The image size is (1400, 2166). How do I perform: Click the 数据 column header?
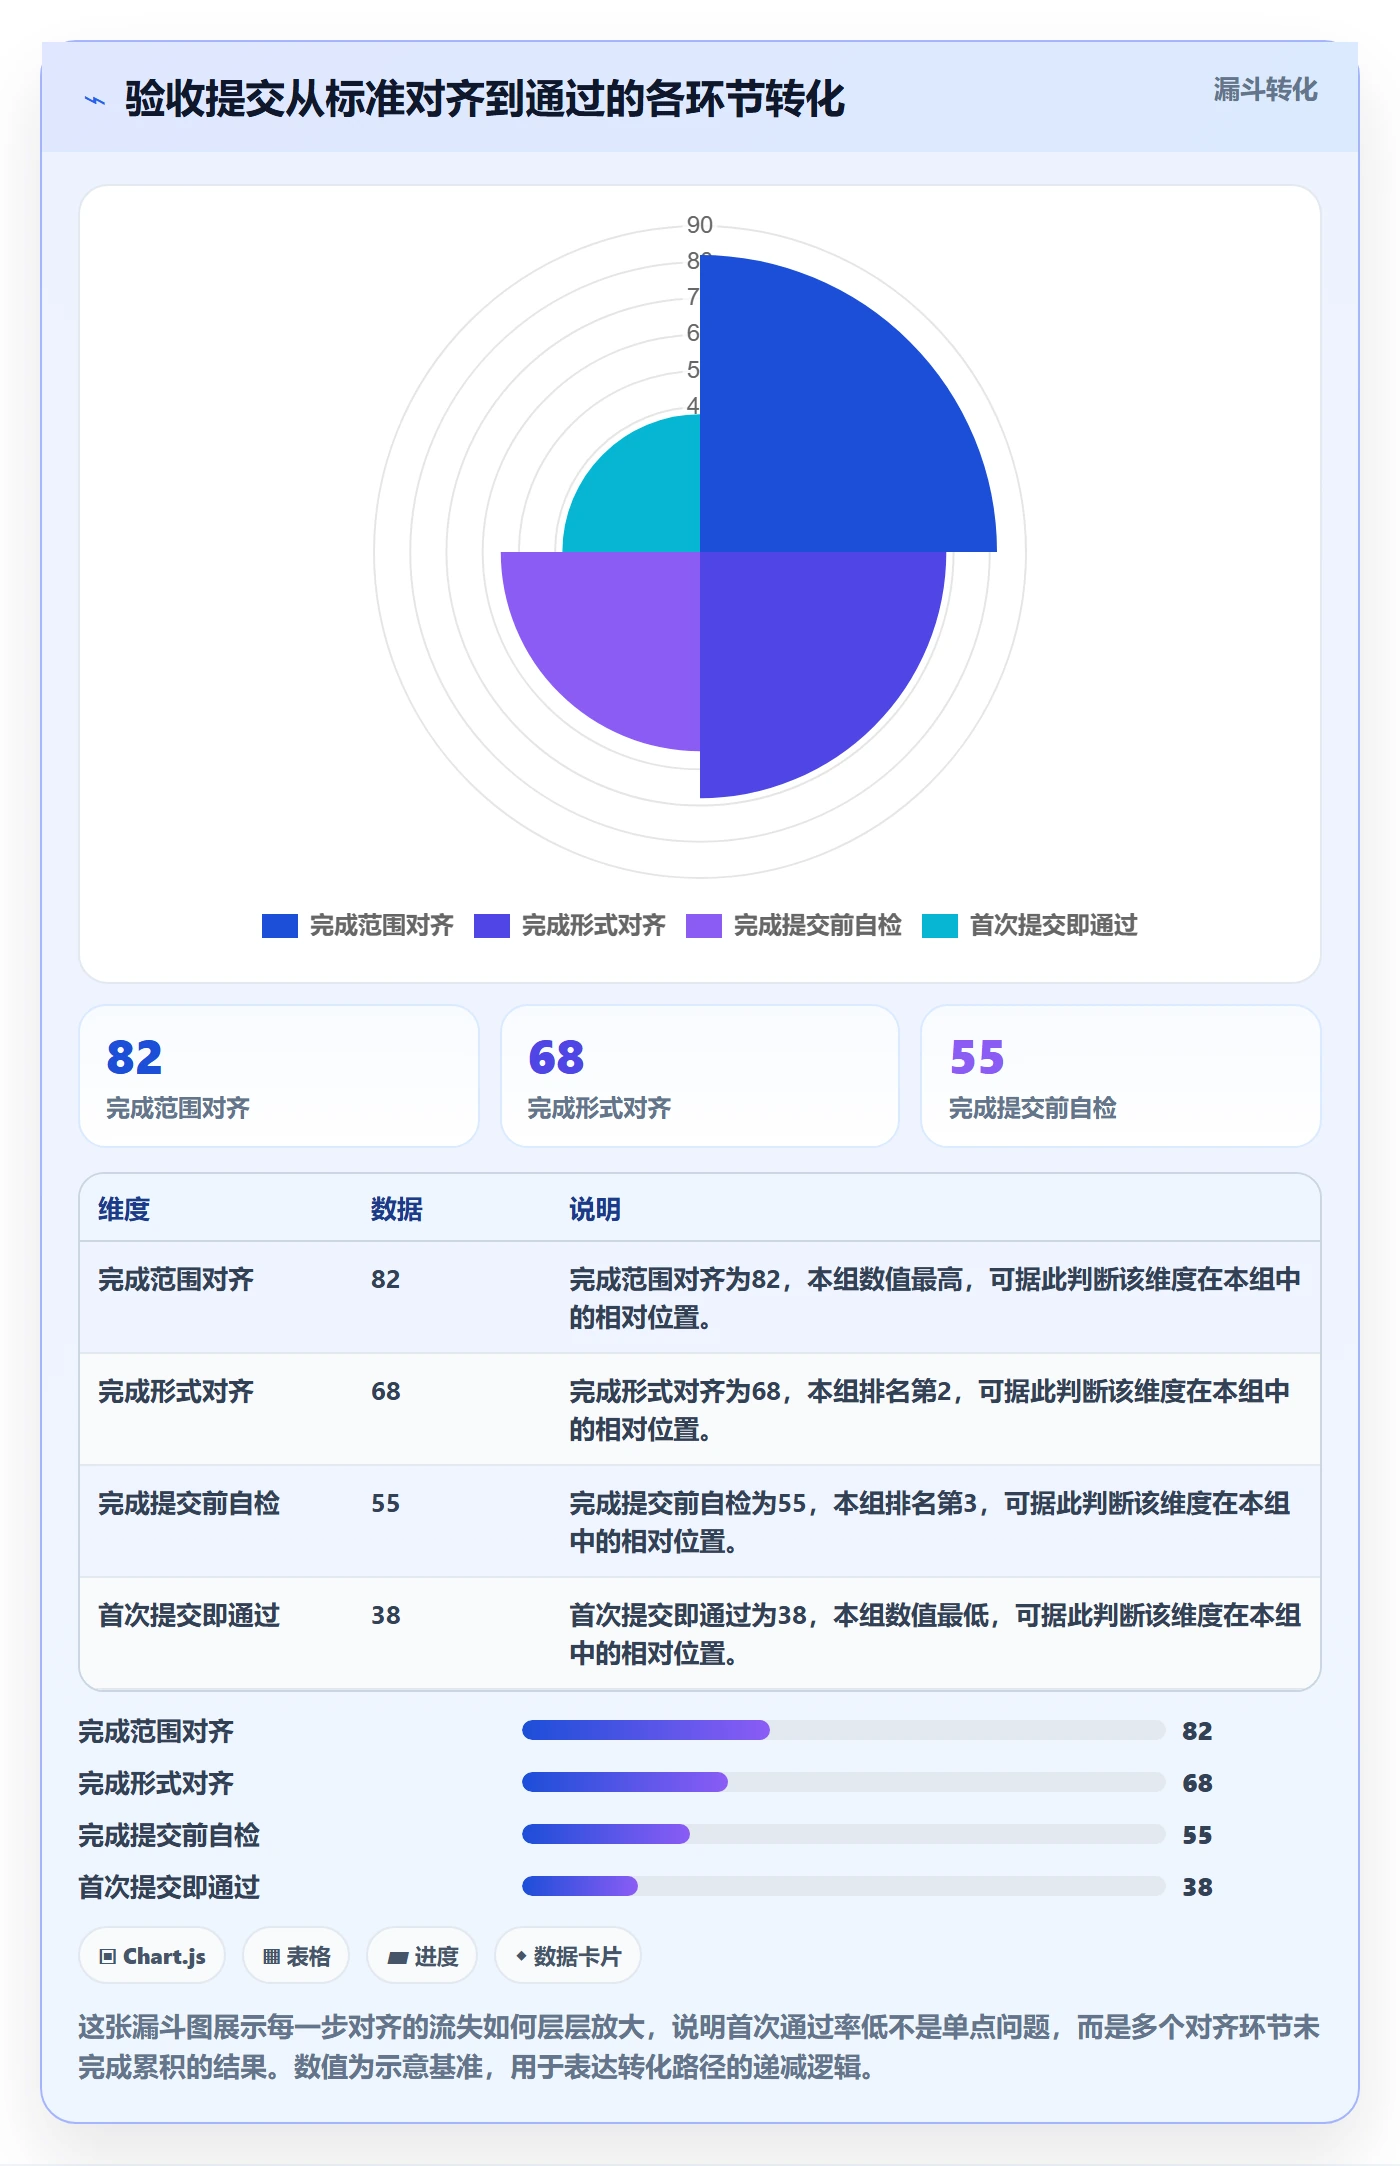click(396, 1209)
